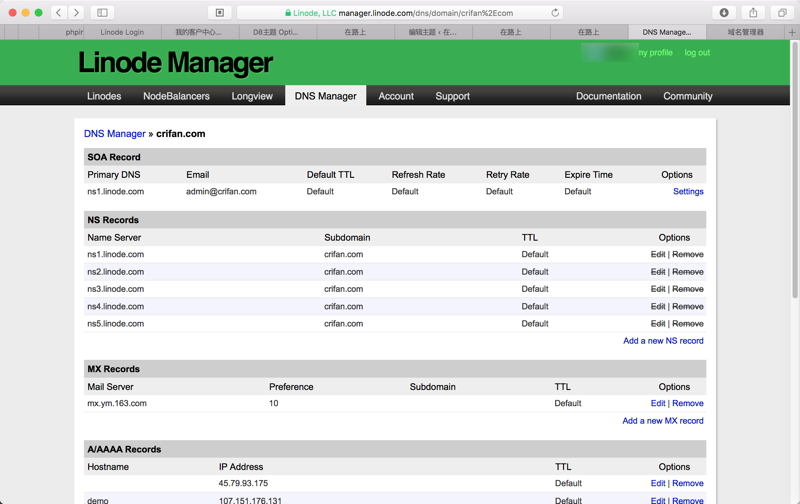This screenshot has width=800, height=504.
Task: Click DNS Manager breadcrumb link
Action: click(x=115, y=134)
